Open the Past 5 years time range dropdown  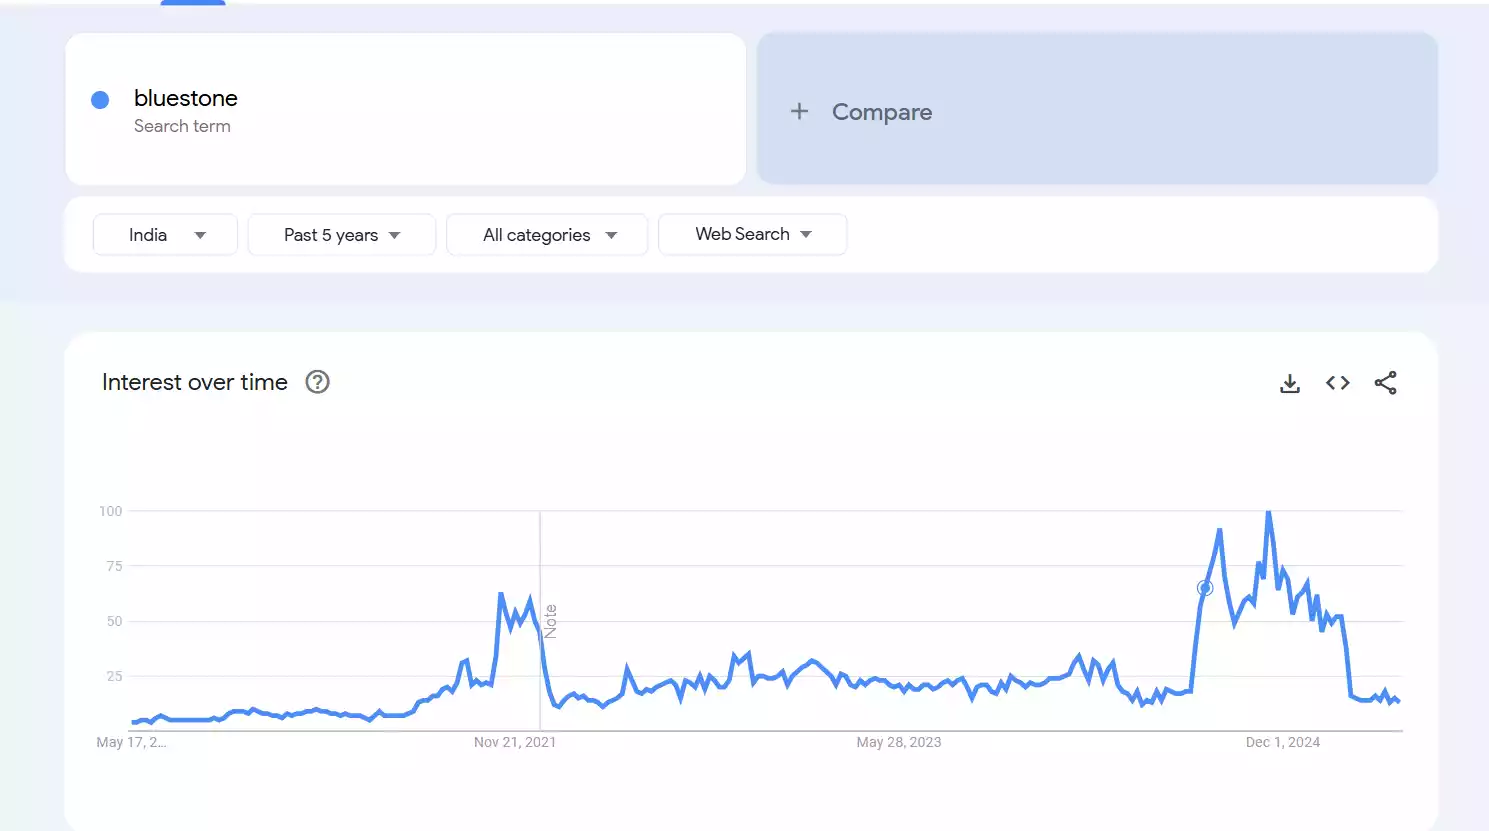click(341, 235)
